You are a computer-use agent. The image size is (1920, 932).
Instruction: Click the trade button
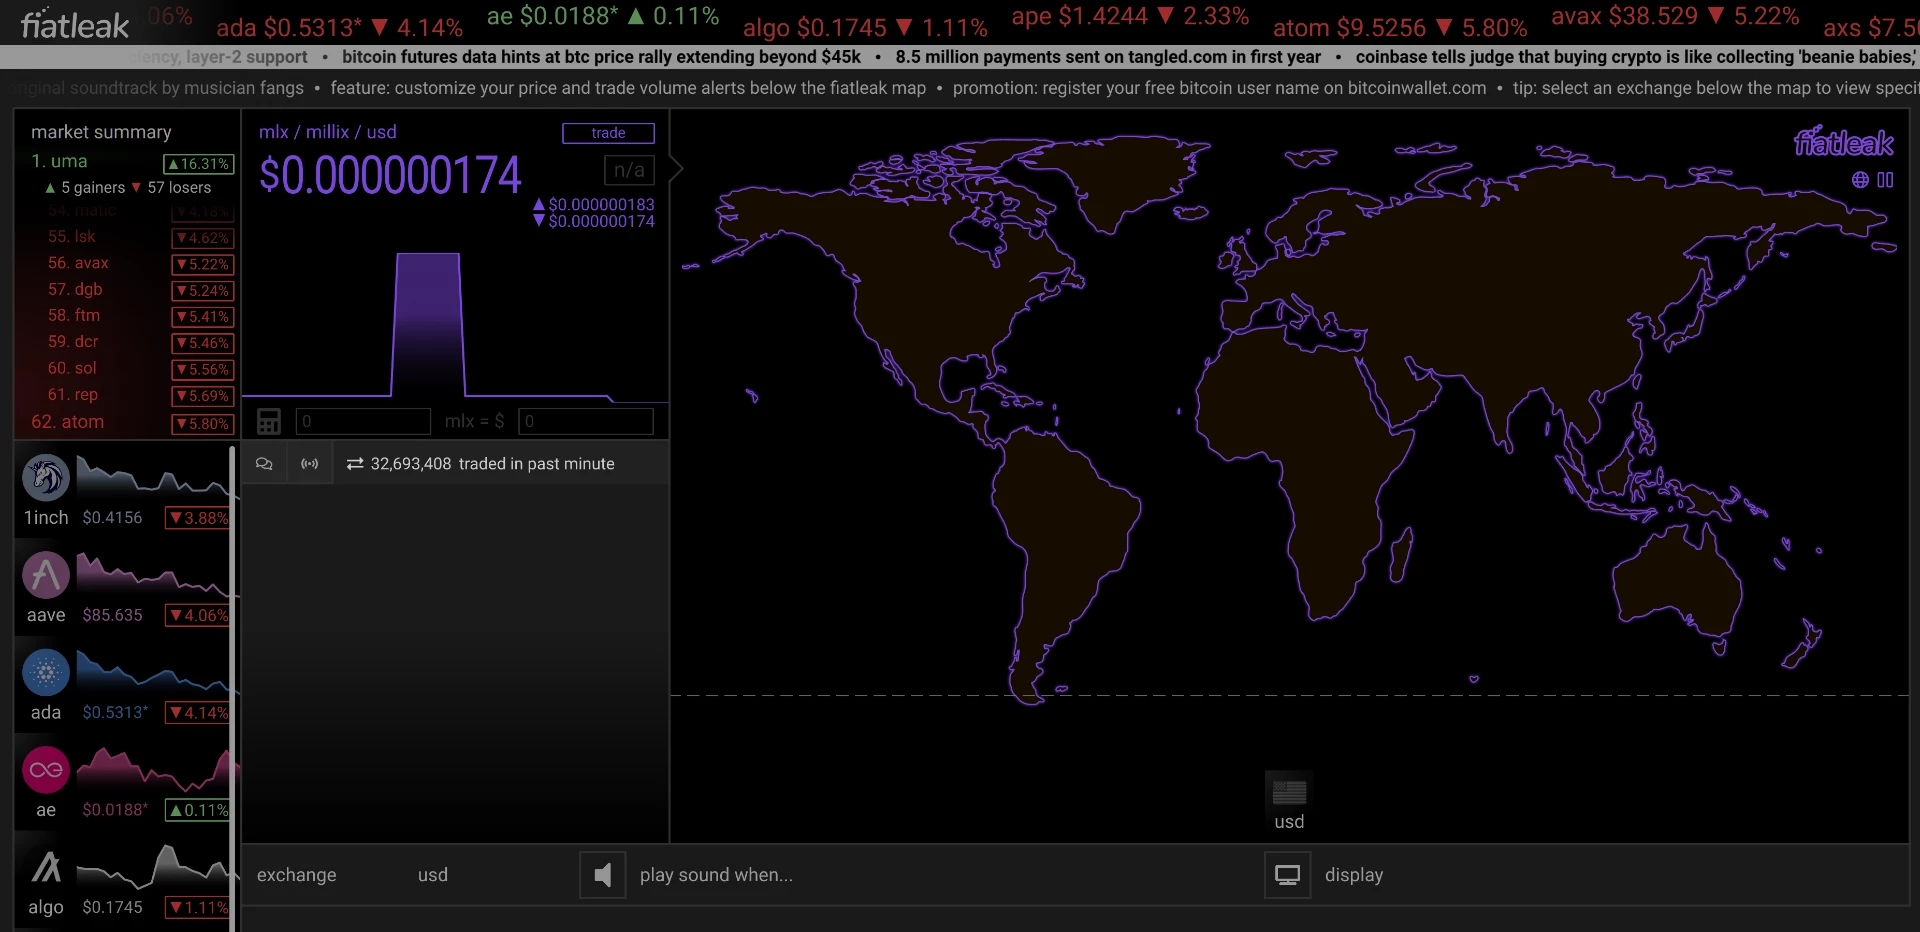click(608, 133)
